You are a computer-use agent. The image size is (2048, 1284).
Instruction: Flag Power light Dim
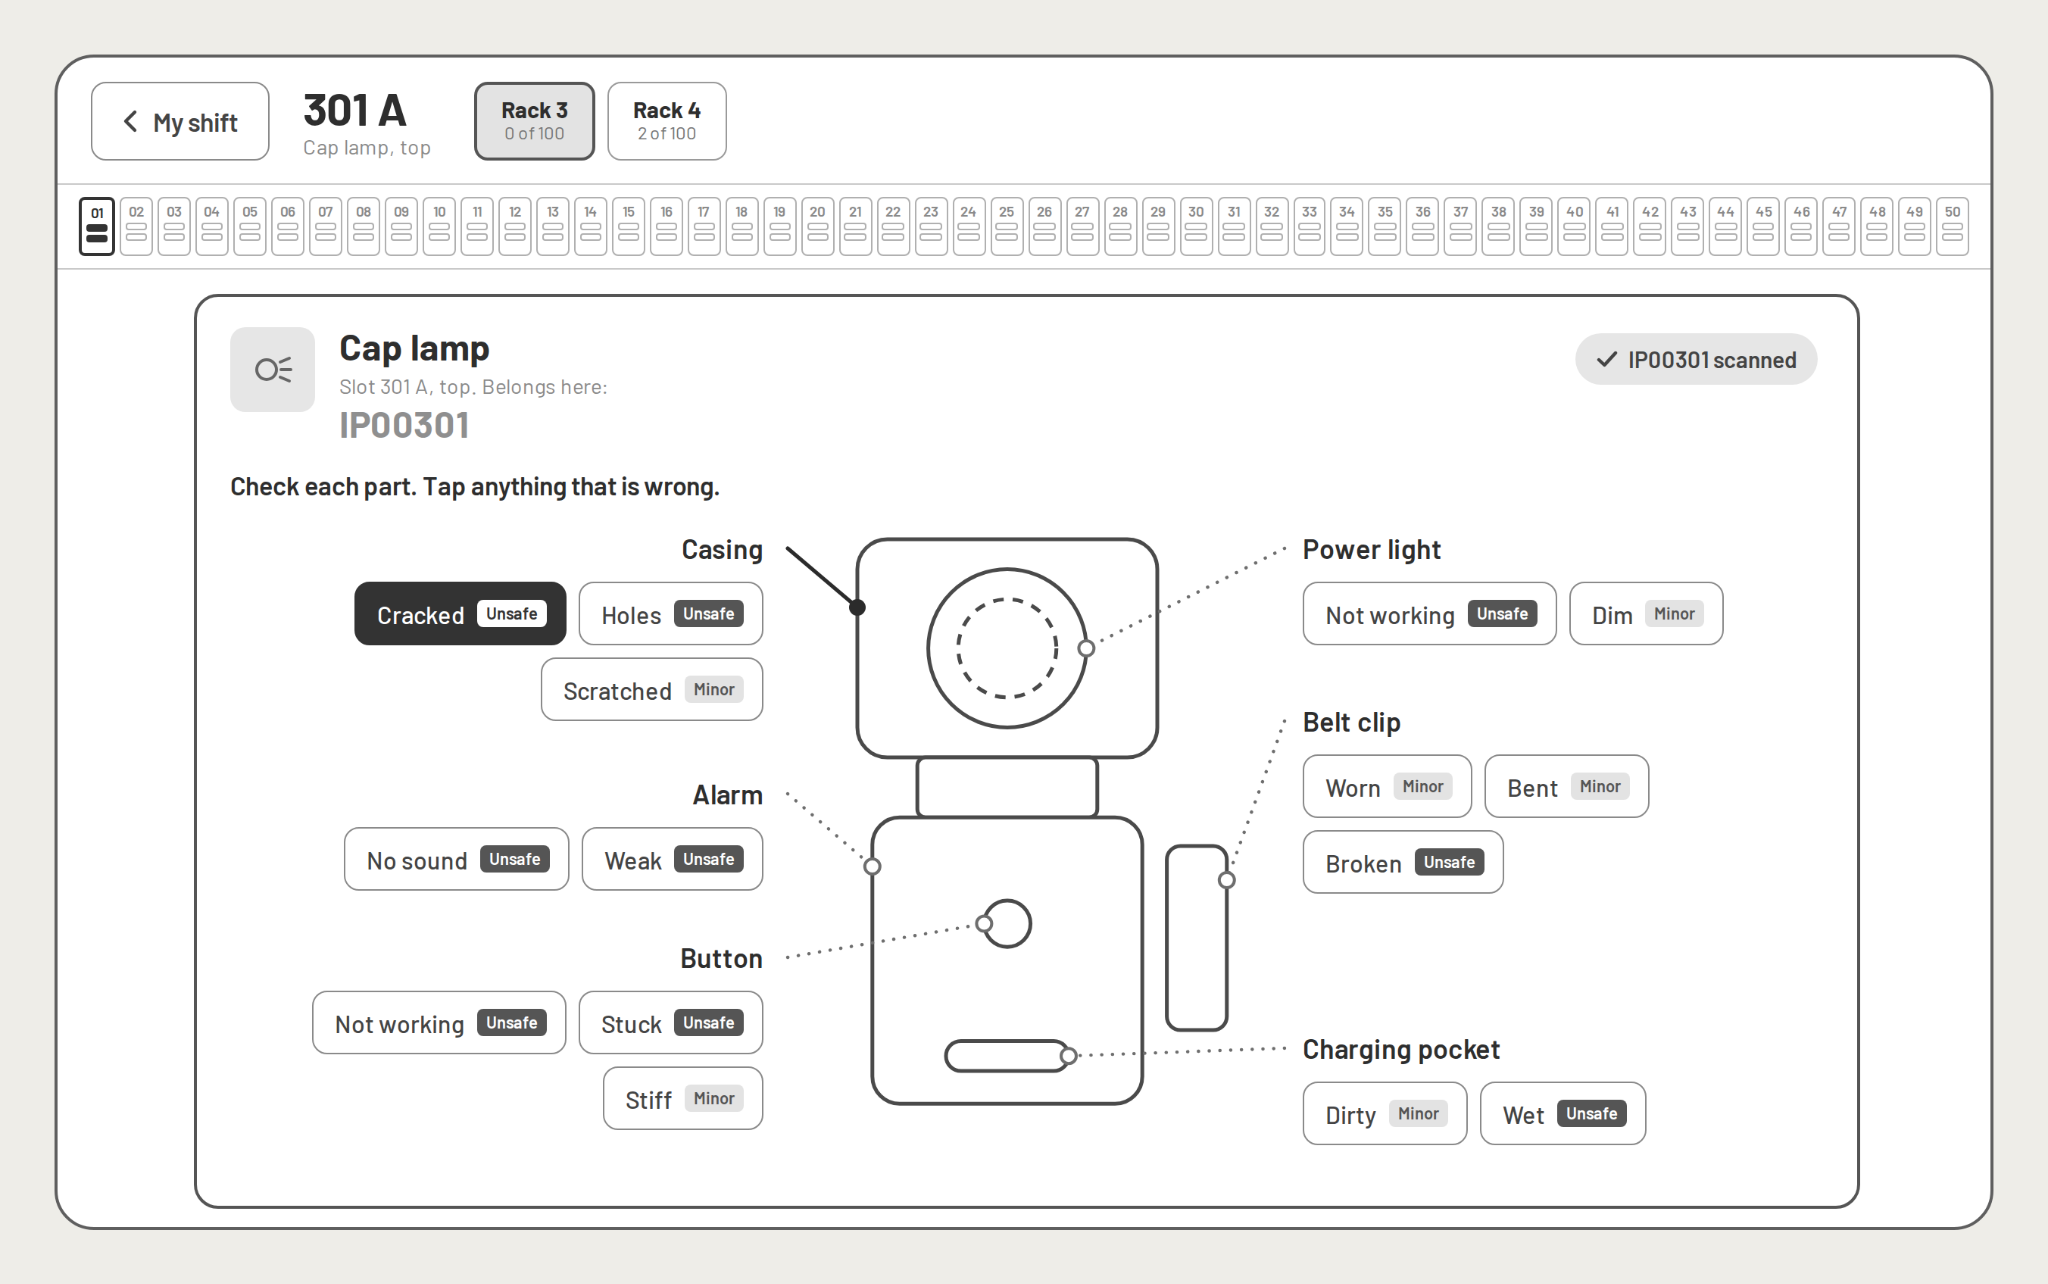1646,614
